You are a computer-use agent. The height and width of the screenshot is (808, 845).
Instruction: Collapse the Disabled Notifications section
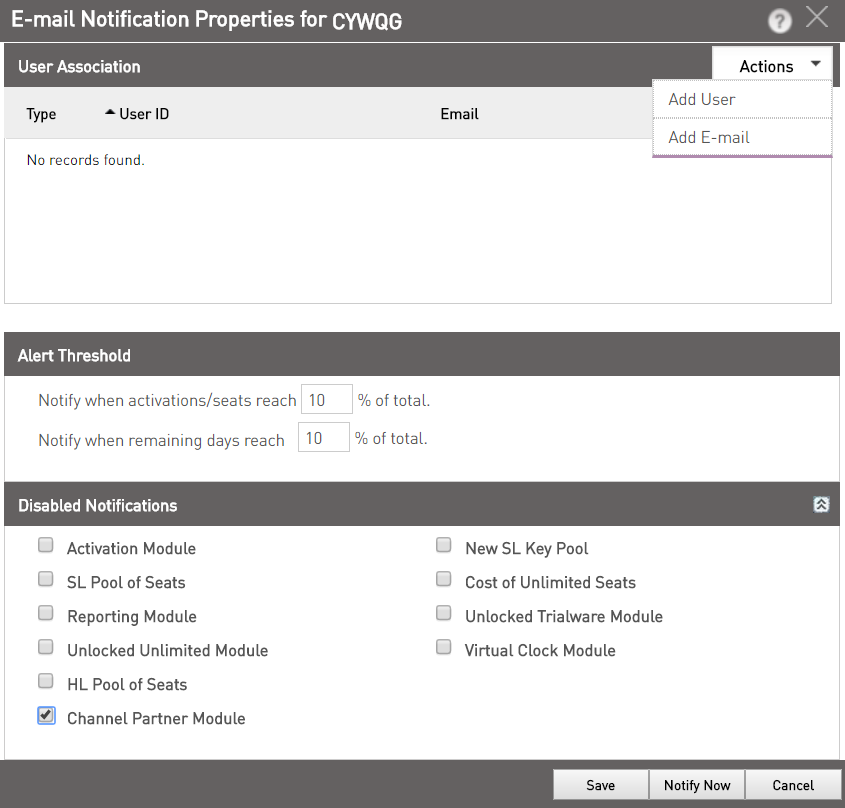click(x=821, y=505)
